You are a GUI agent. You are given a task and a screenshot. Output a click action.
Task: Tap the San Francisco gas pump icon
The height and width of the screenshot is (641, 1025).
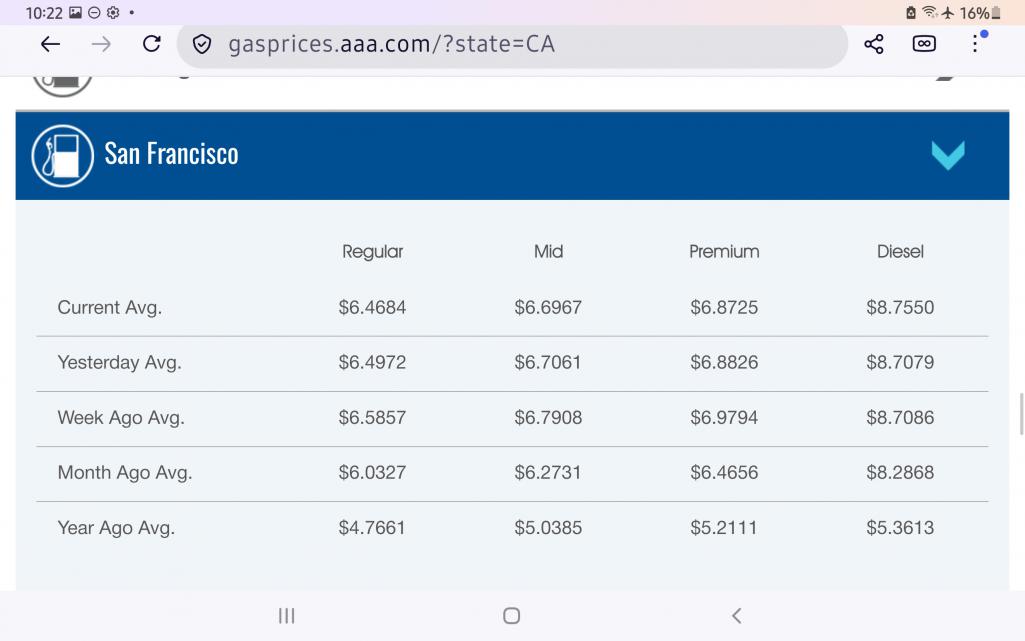pos(63,156)
